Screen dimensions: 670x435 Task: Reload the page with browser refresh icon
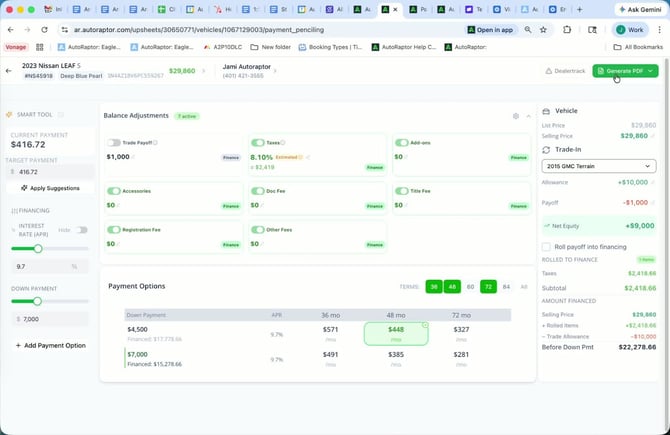coord(46,30)
